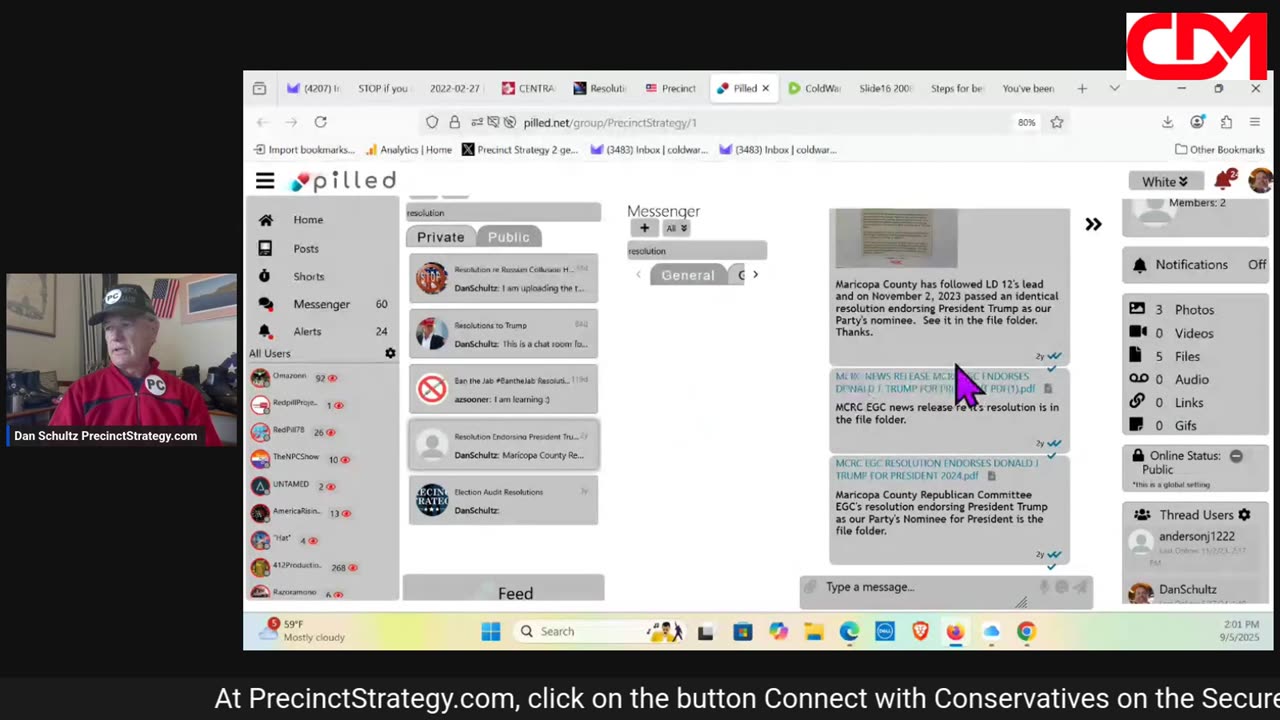Viewport: 1280px width, 720px height.
Task: Select user UNTAMED in users list
Action: coord(291,485)
